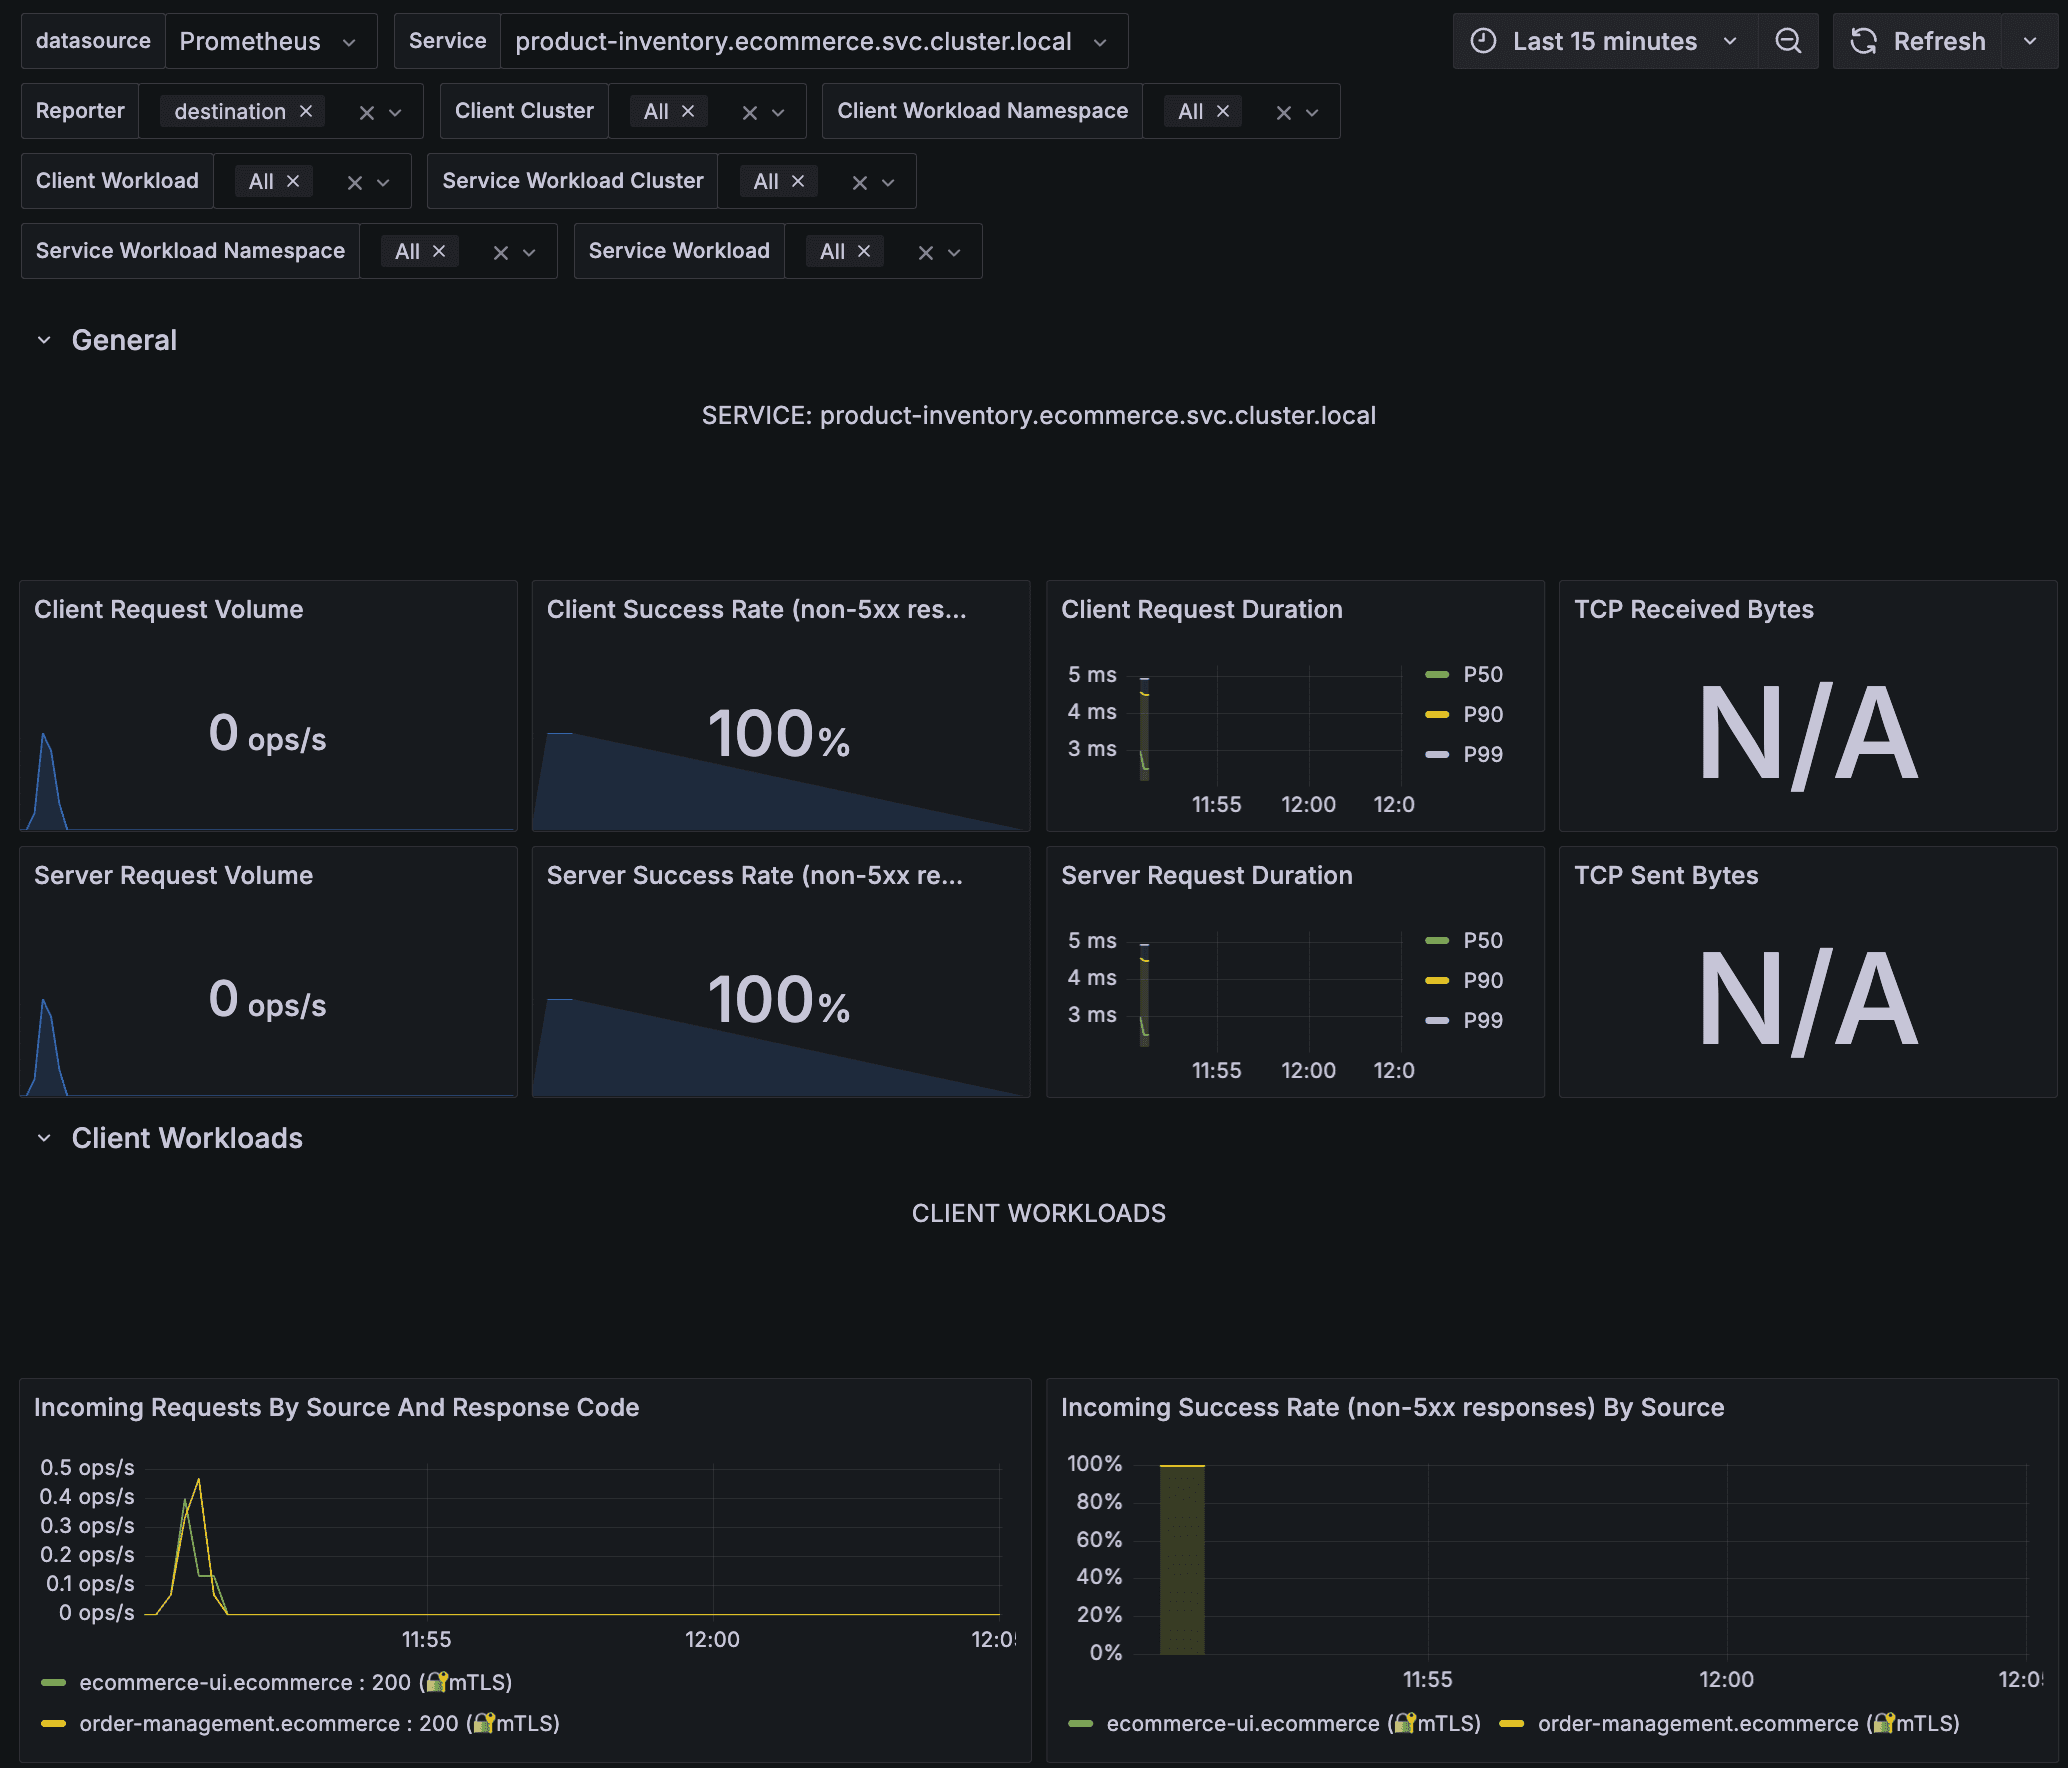Remove All tag from Service Workload Cluster
2068x1768 pixels.
(798, 181)
